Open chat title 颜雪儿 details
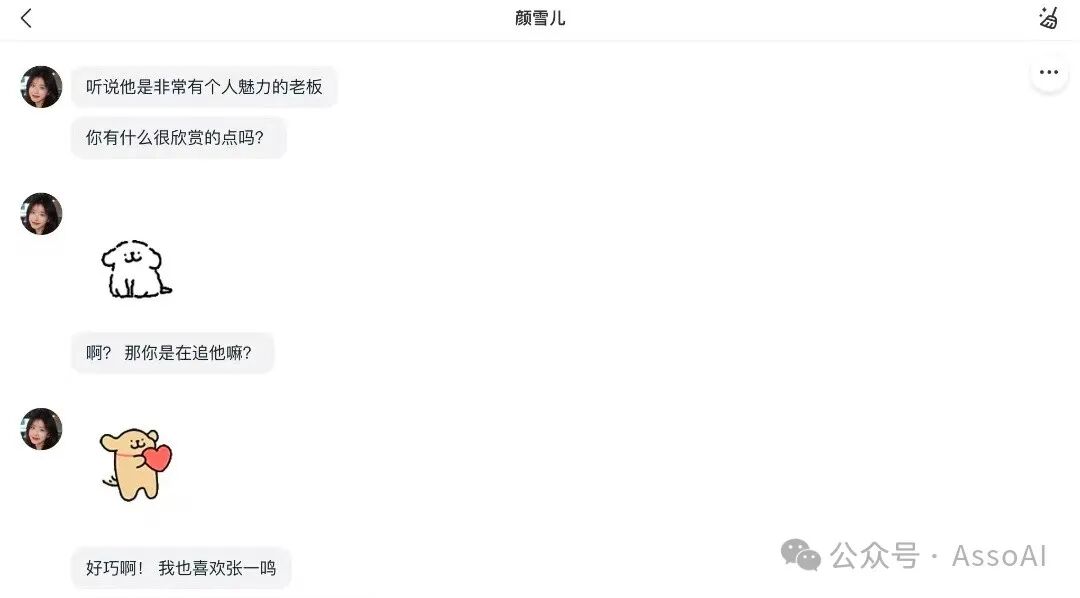This screenshot has height=598, width=1080. pos(540,19)
